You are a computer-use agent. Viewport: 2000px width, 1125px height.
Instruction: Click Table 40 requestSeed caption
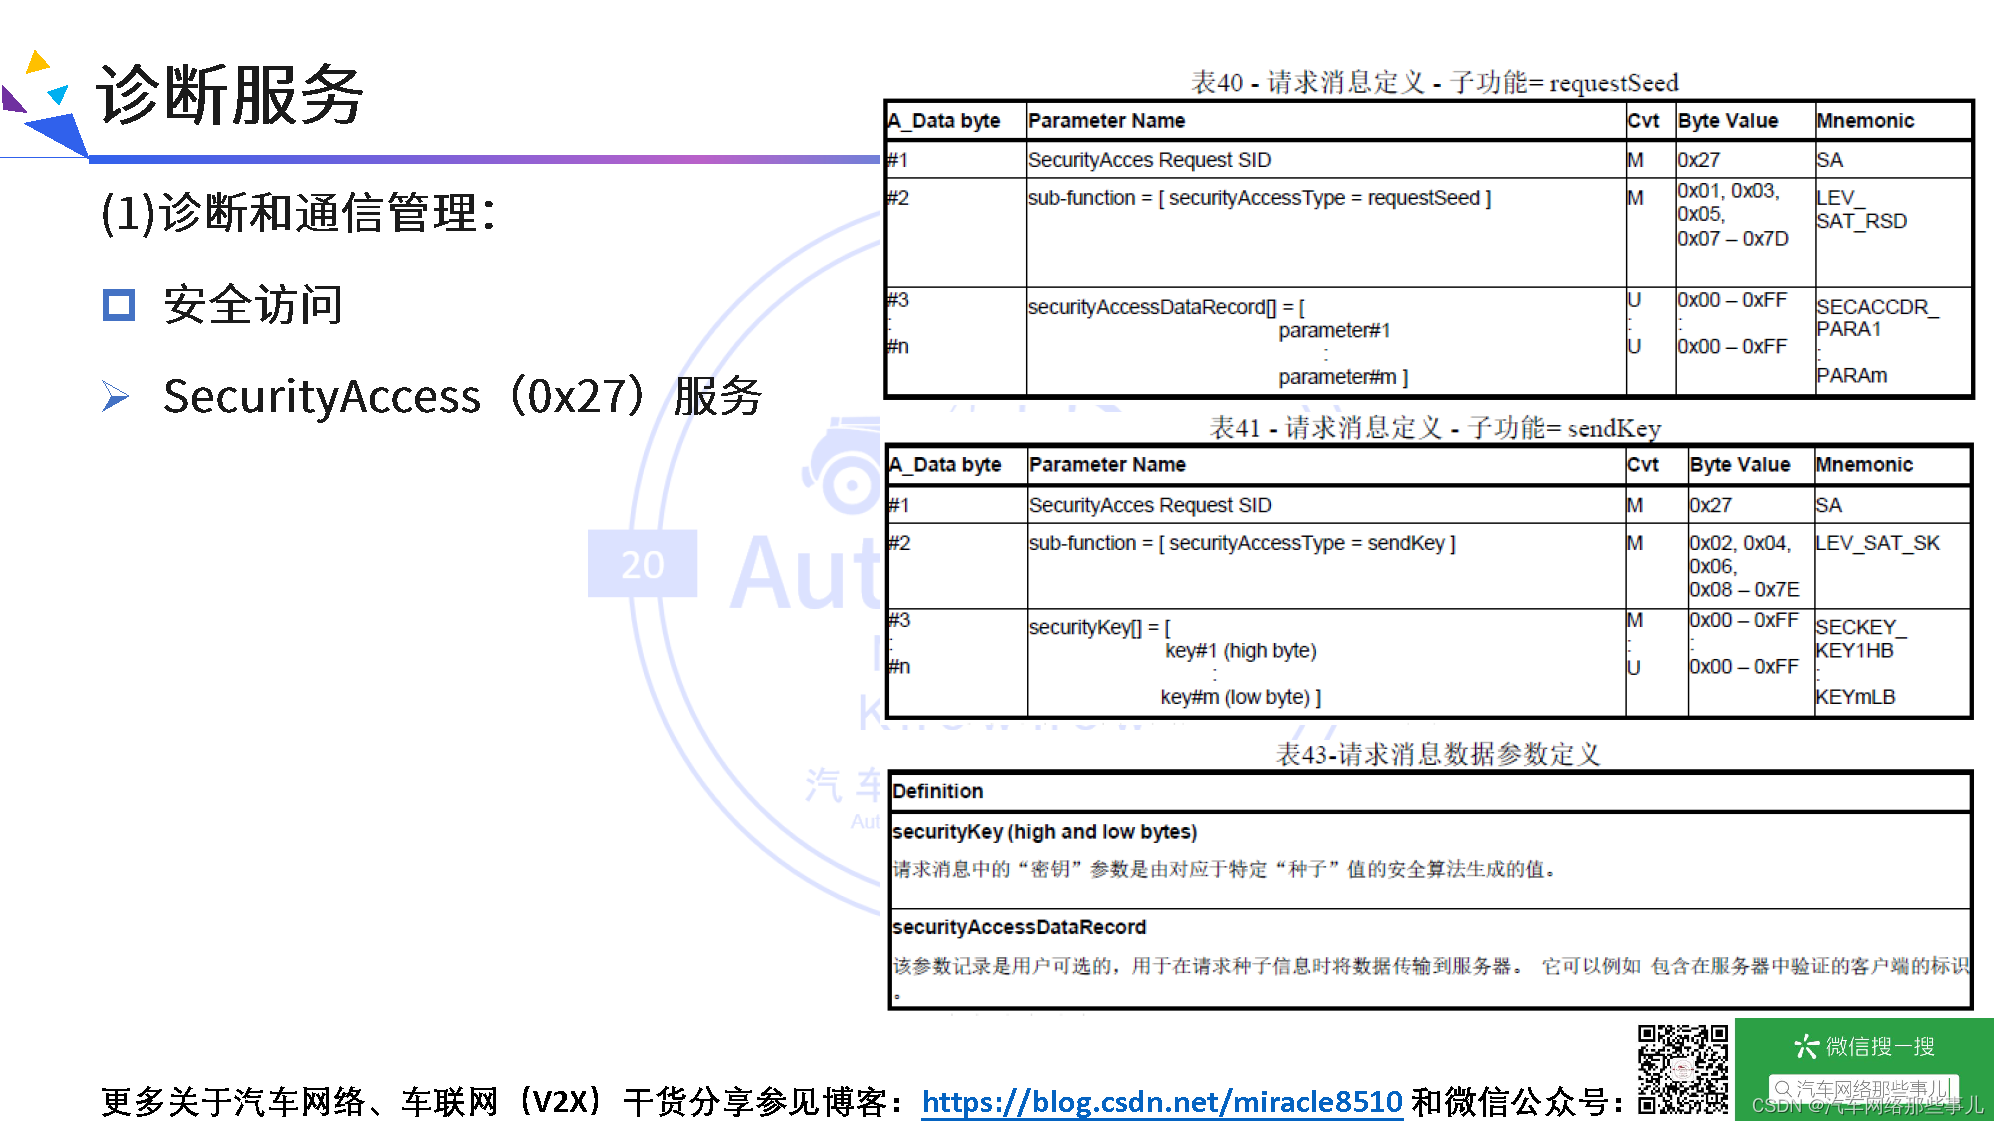1433,82
